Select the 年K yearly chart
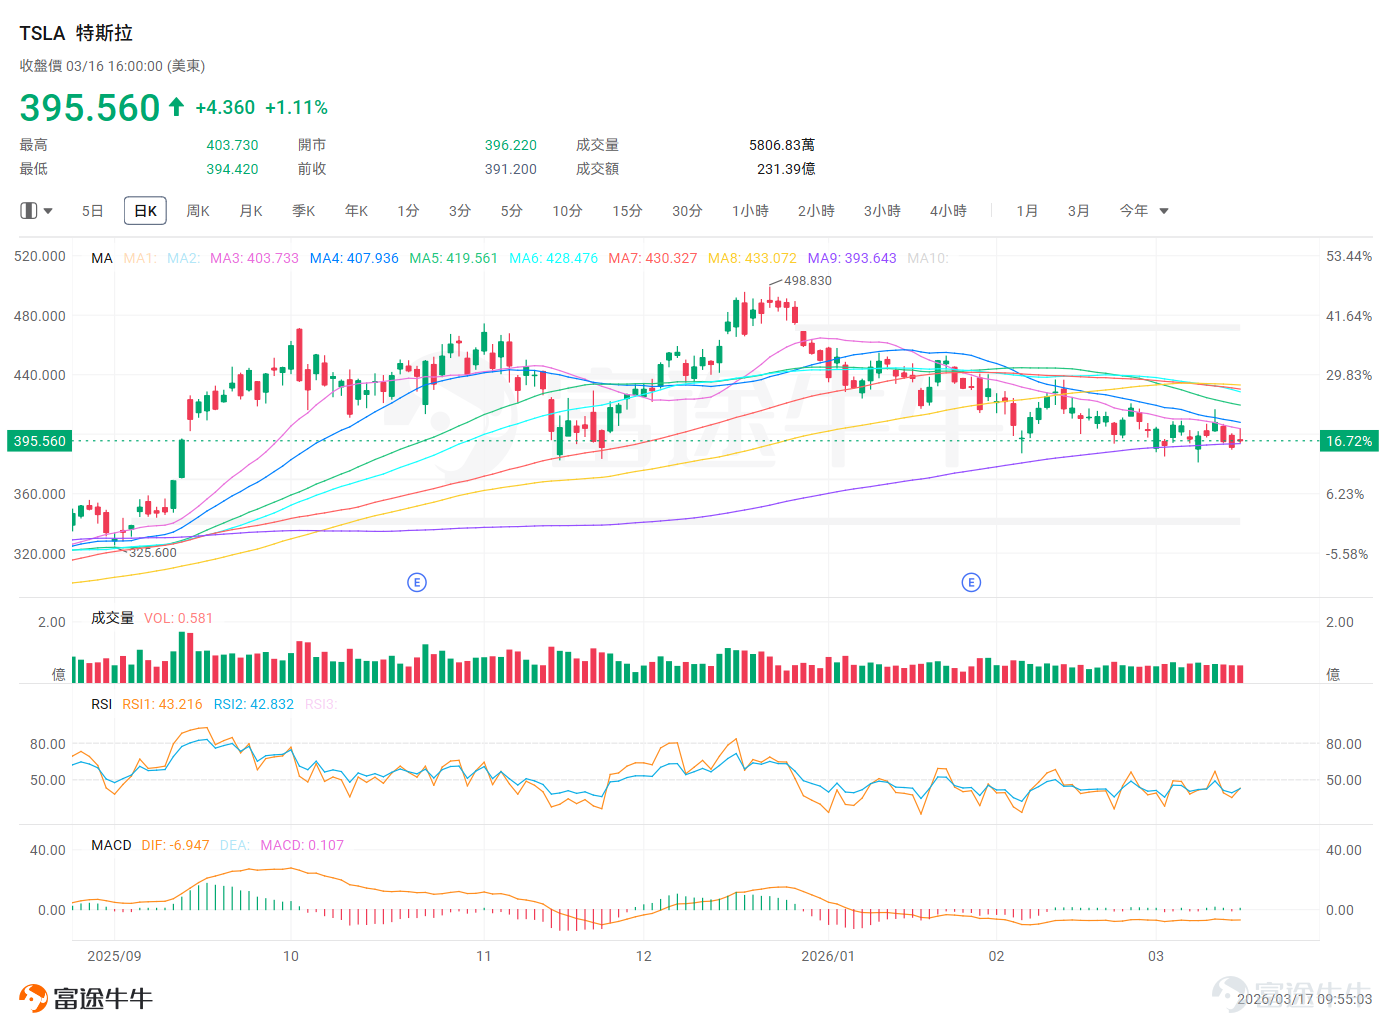 (x=357, y=211)
